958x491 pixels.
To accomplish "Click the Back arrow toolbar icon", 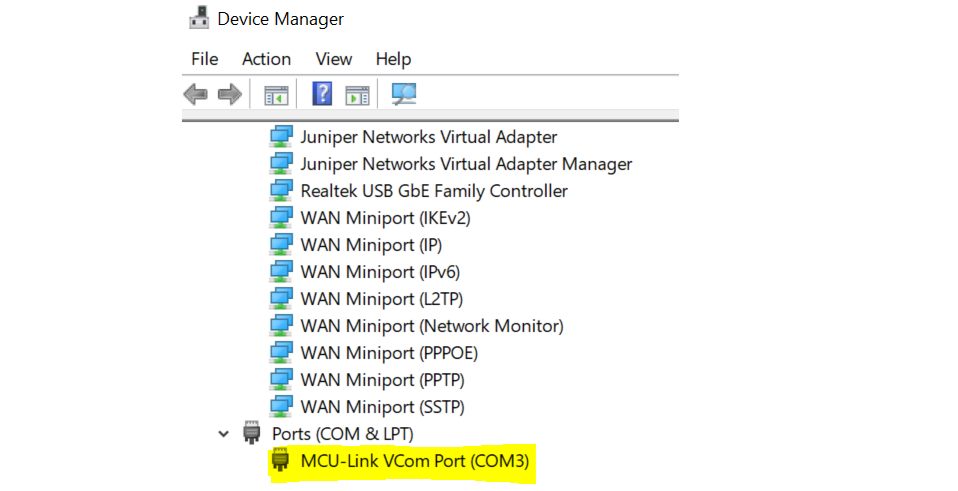I will (196, 95).
